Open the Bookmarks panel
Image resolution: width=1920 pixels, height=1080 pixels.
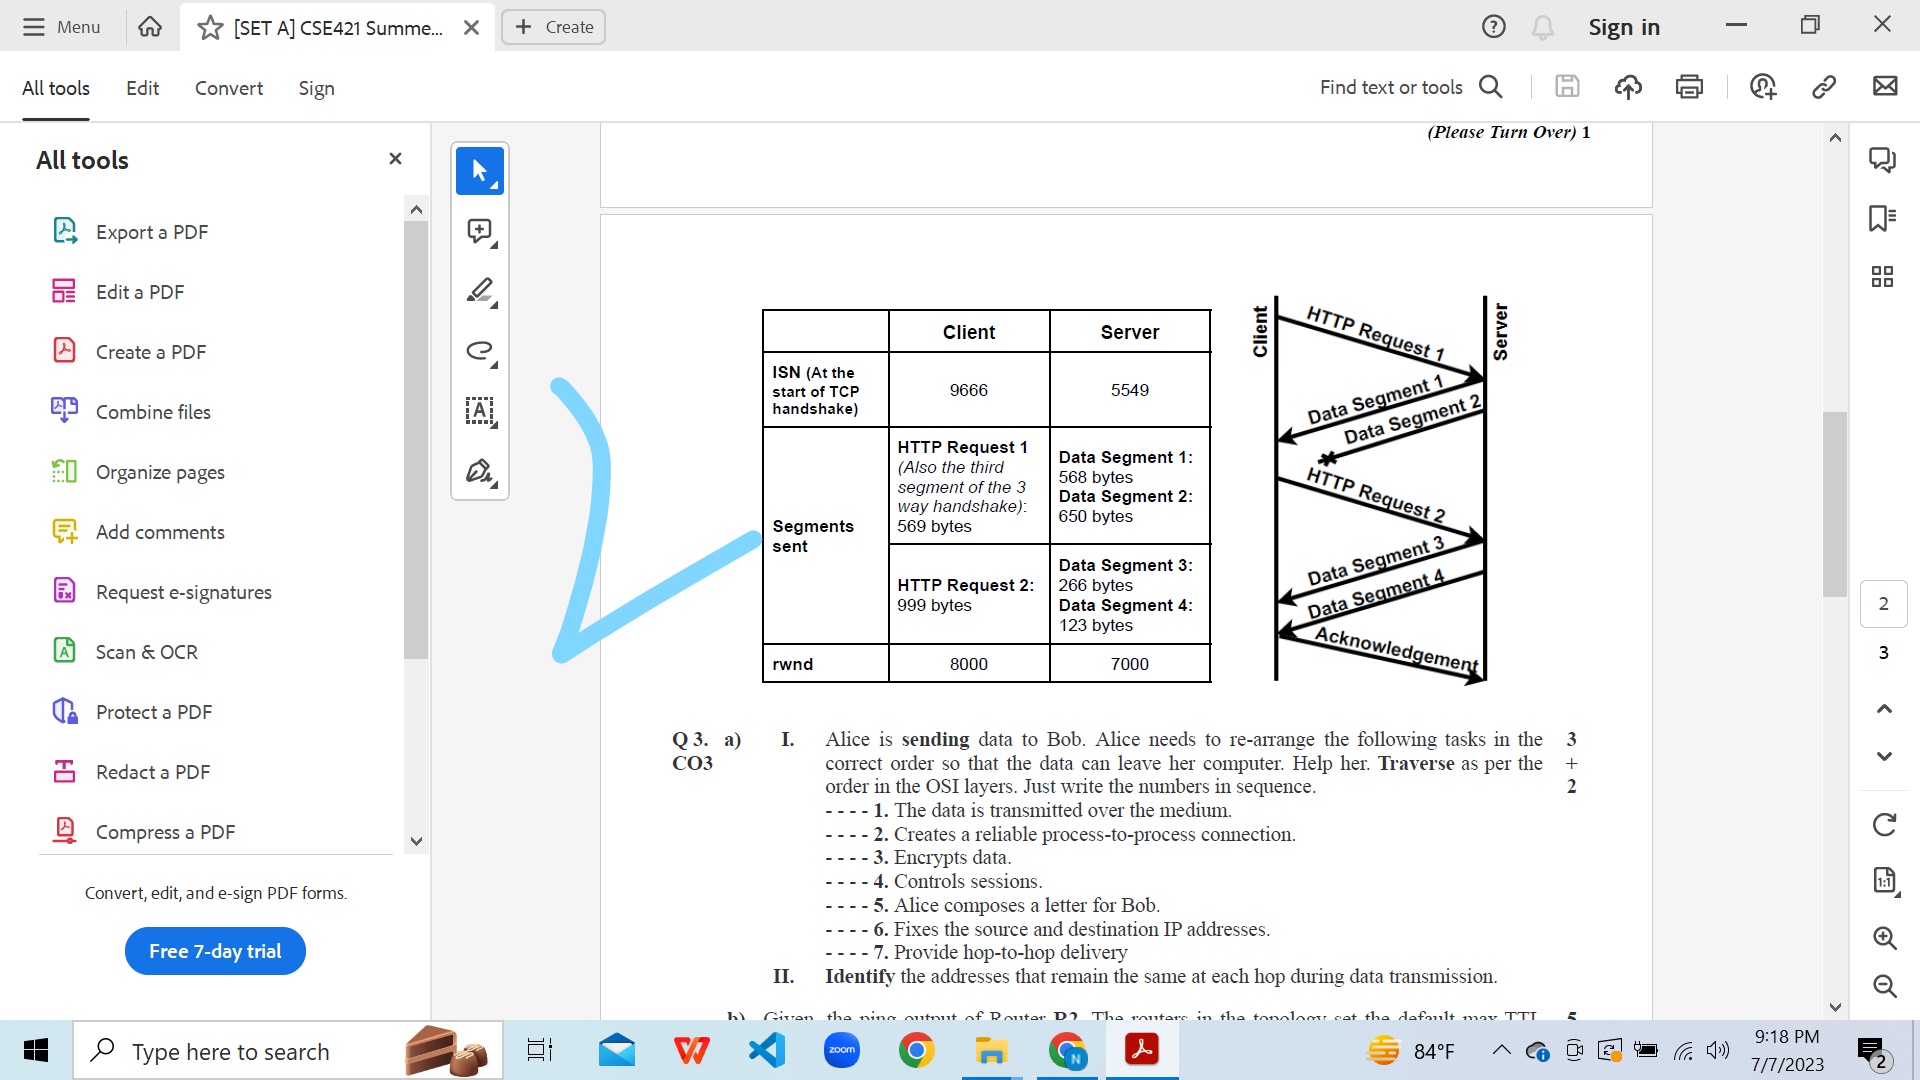click(x=1883, y=218)
